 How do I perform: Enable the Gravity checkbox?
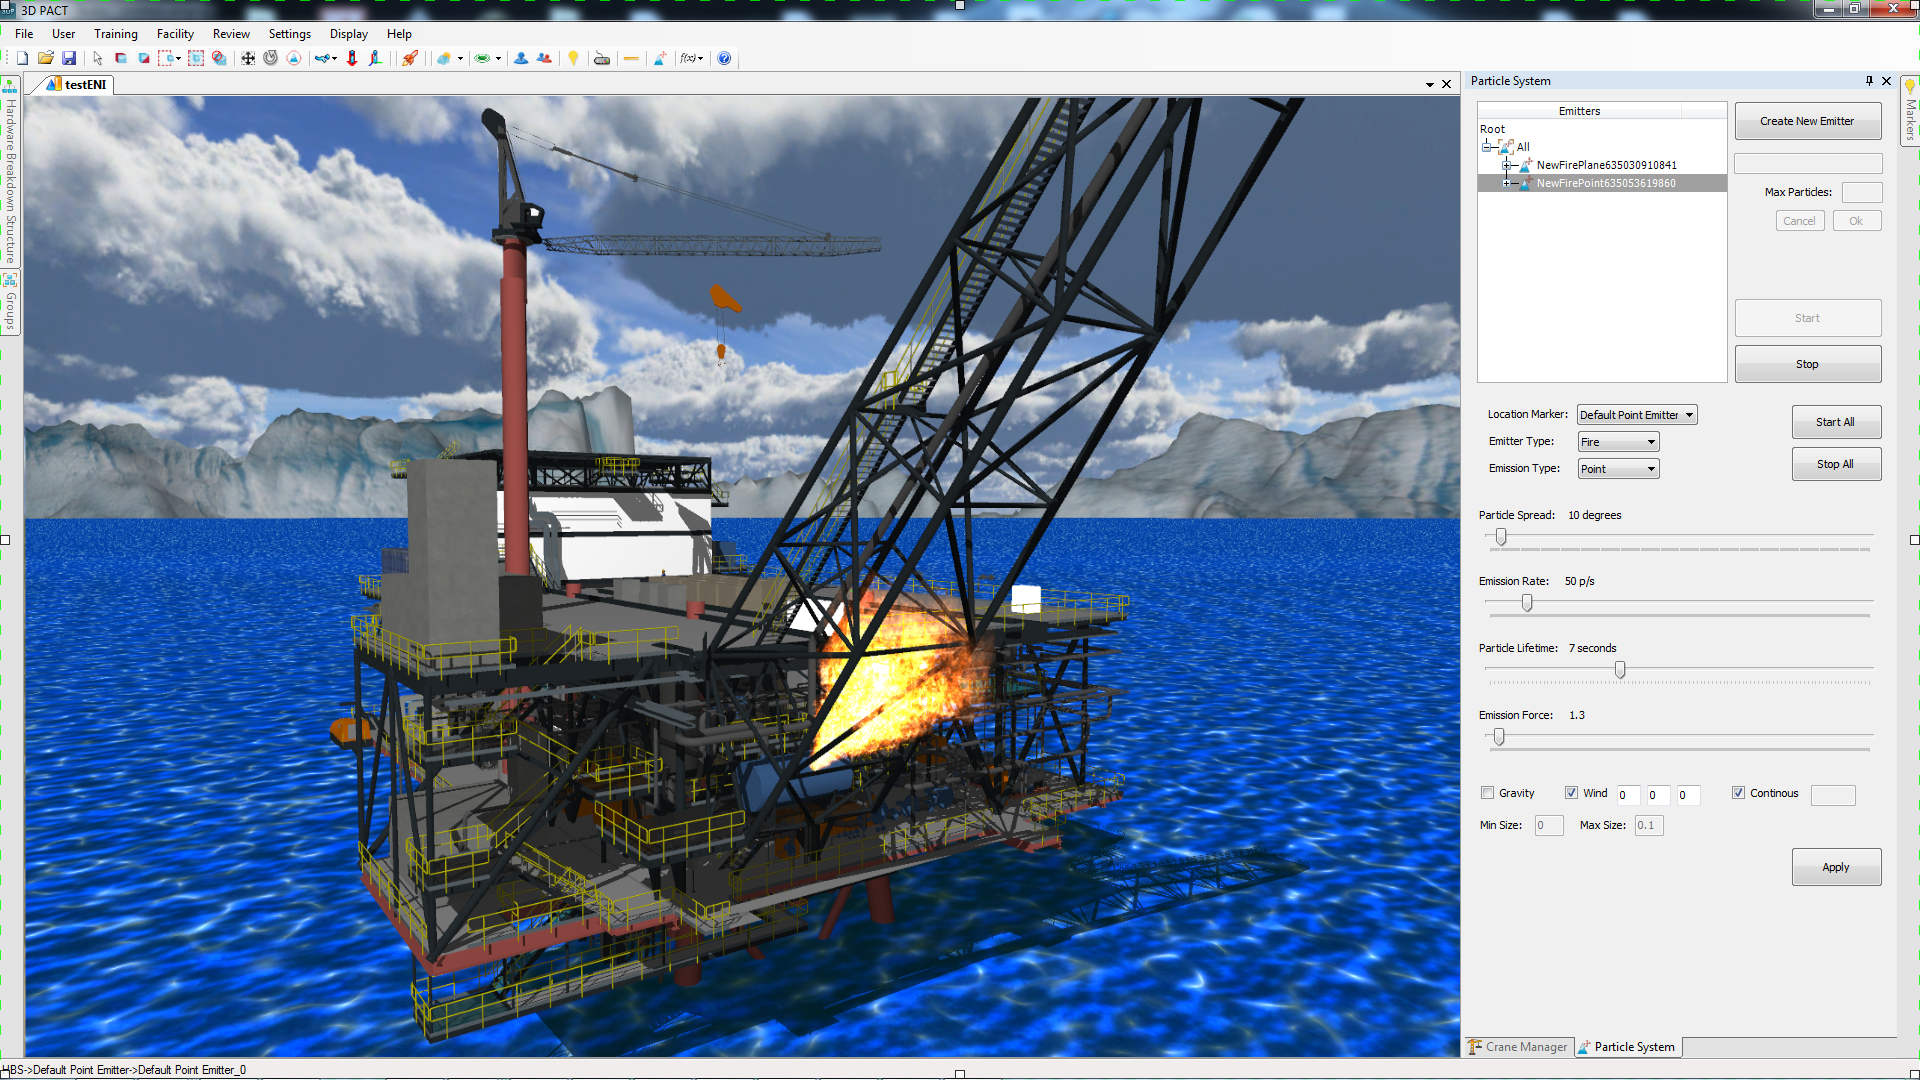pos(1487,793)
